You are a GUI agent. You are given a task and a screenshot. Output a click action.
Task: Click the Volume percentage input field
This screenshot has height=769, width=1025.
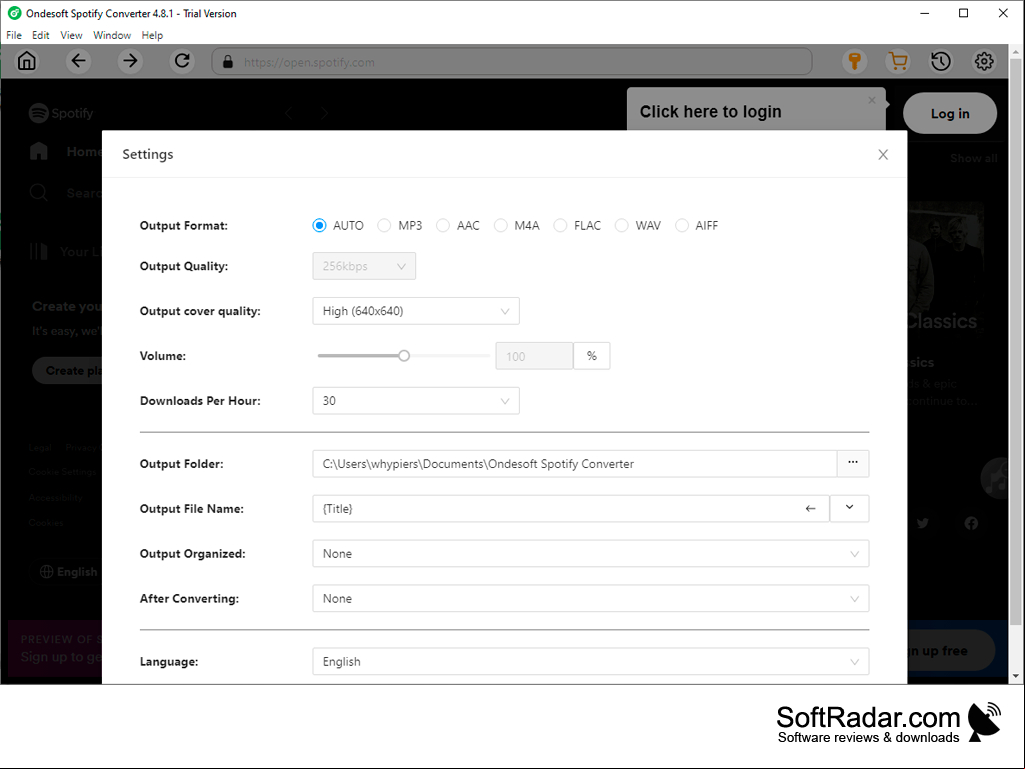pos(534,356)
